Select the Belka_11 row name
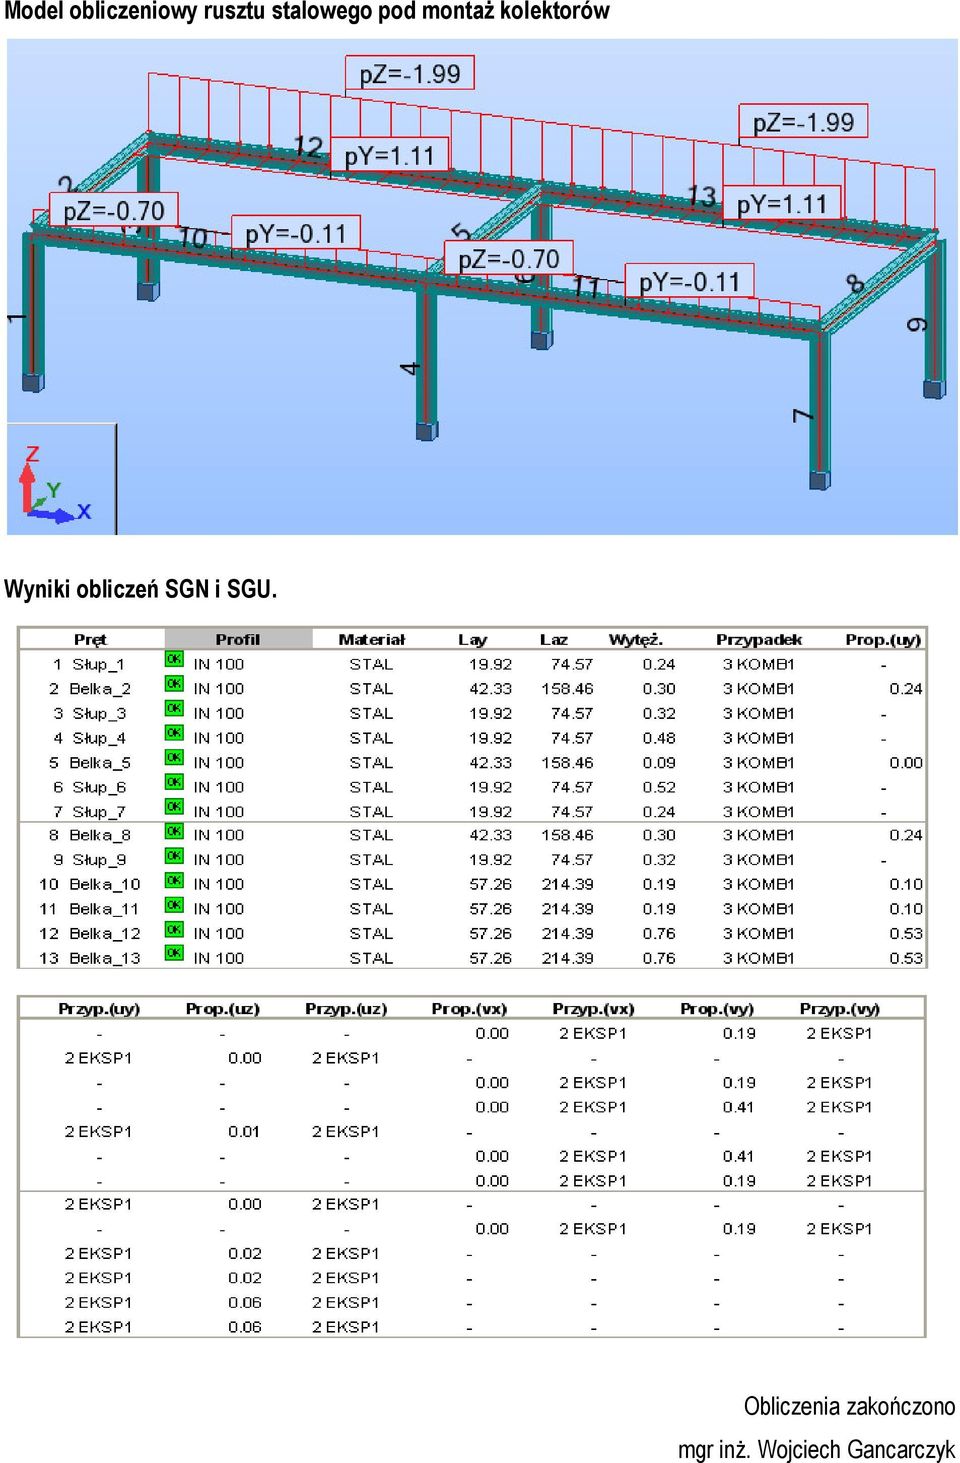This screenshot has width=960, height=1463. point(104,909)
